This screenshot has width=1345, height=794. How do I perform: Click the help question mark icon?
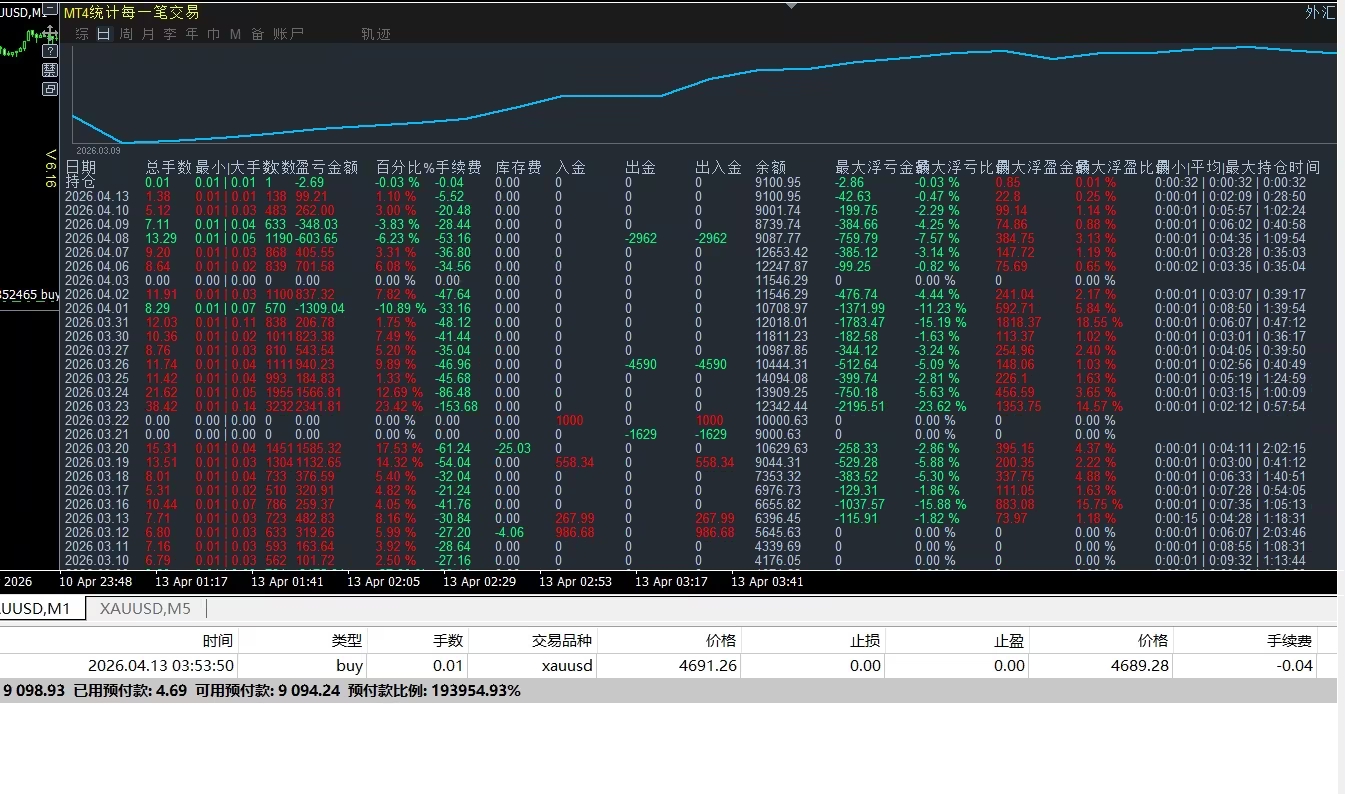(x=50, y=52)
